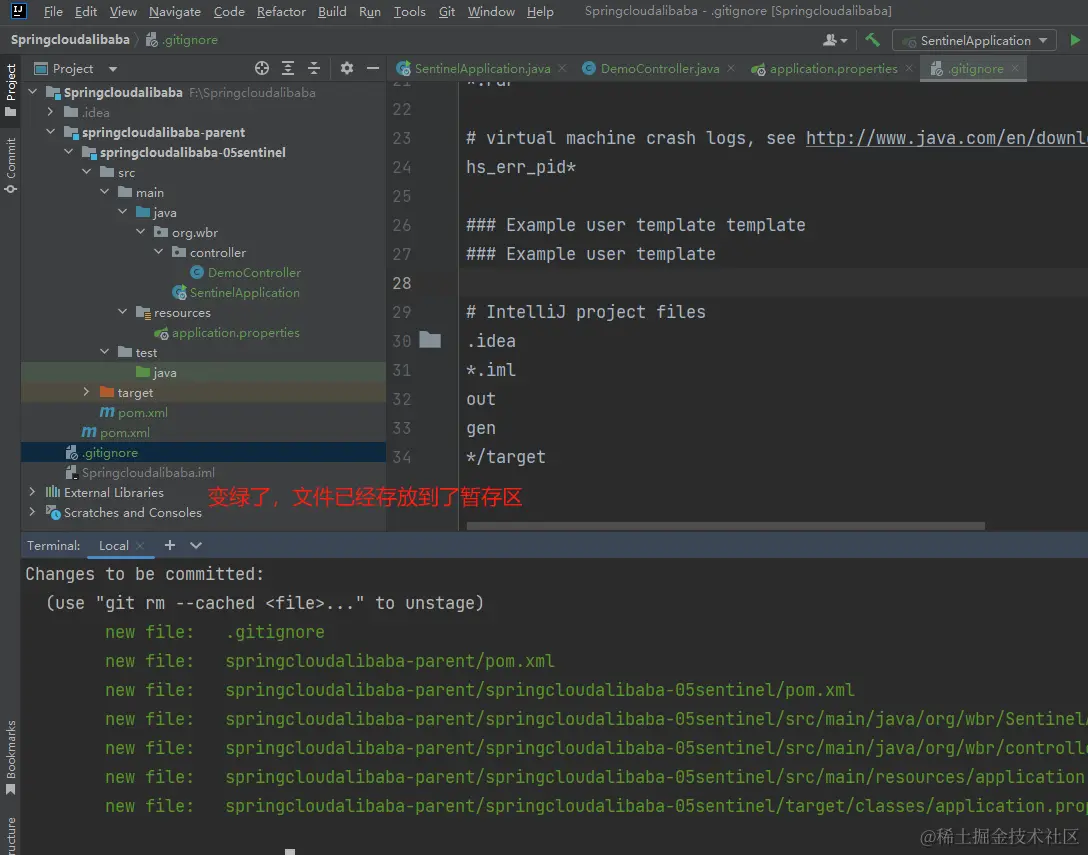This screenshot has height=855, width=1088.
Task: Open the java.com crash logs link
Action: click(946, 138)
